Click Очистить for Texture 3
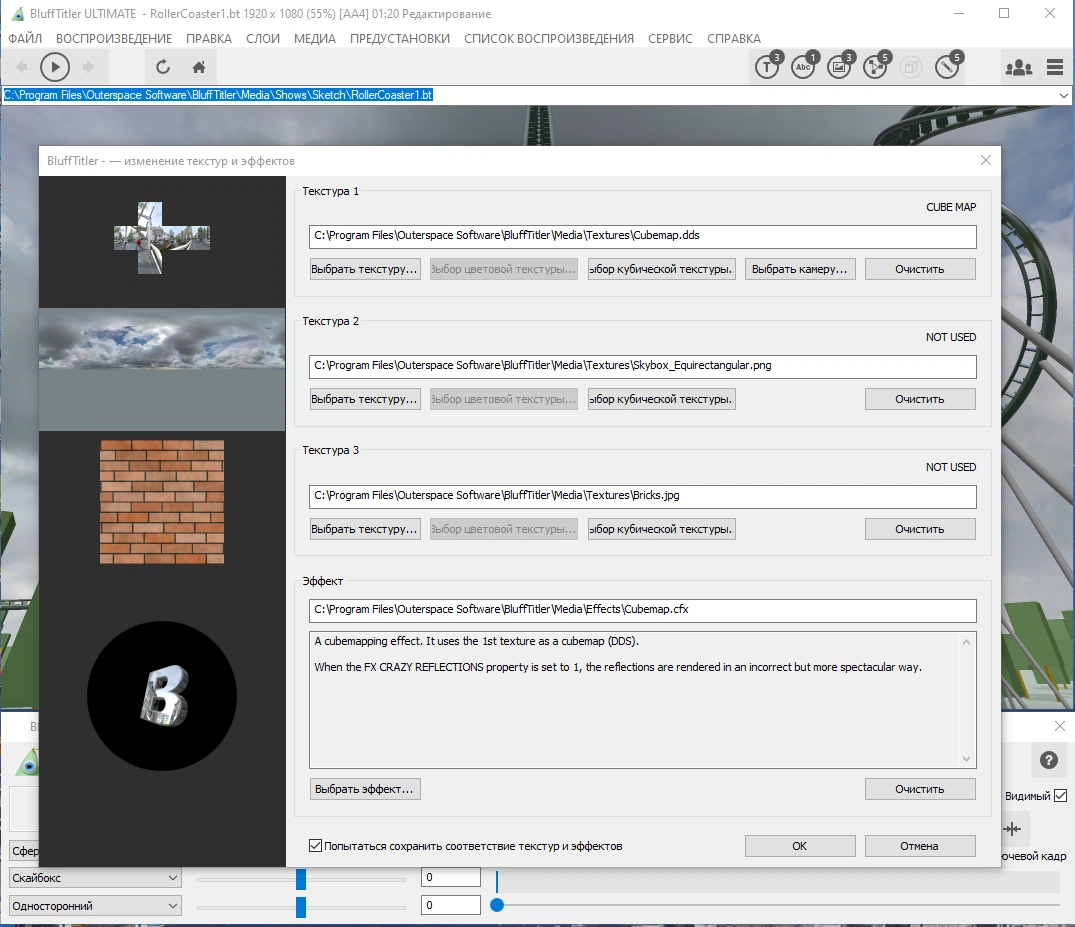Viewport: 1075px width, 927px height. [920, 529]
